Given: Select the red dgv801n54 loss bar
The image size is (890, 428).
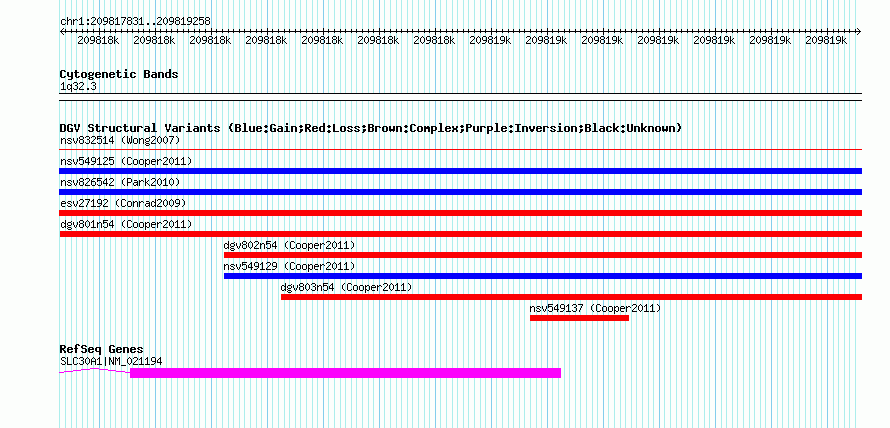Looking at the screenshot, I should click(460, 234).
